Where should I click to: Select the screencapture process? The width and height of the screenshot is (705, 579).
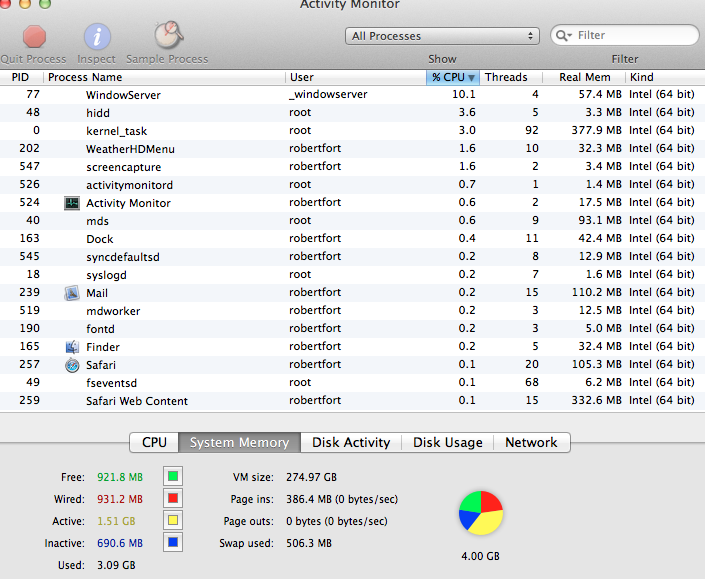352,167
